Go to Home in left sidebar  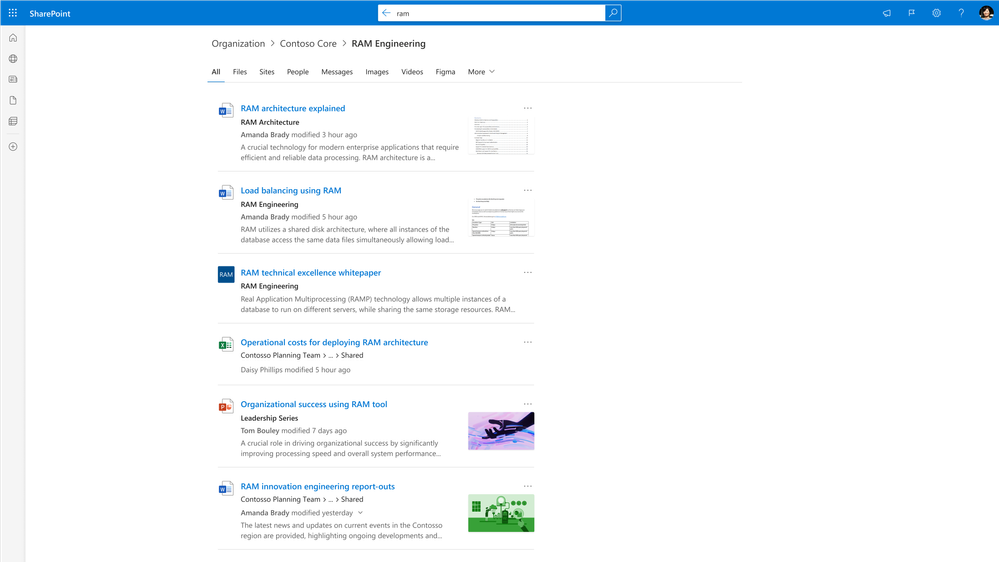click(13, 38)
